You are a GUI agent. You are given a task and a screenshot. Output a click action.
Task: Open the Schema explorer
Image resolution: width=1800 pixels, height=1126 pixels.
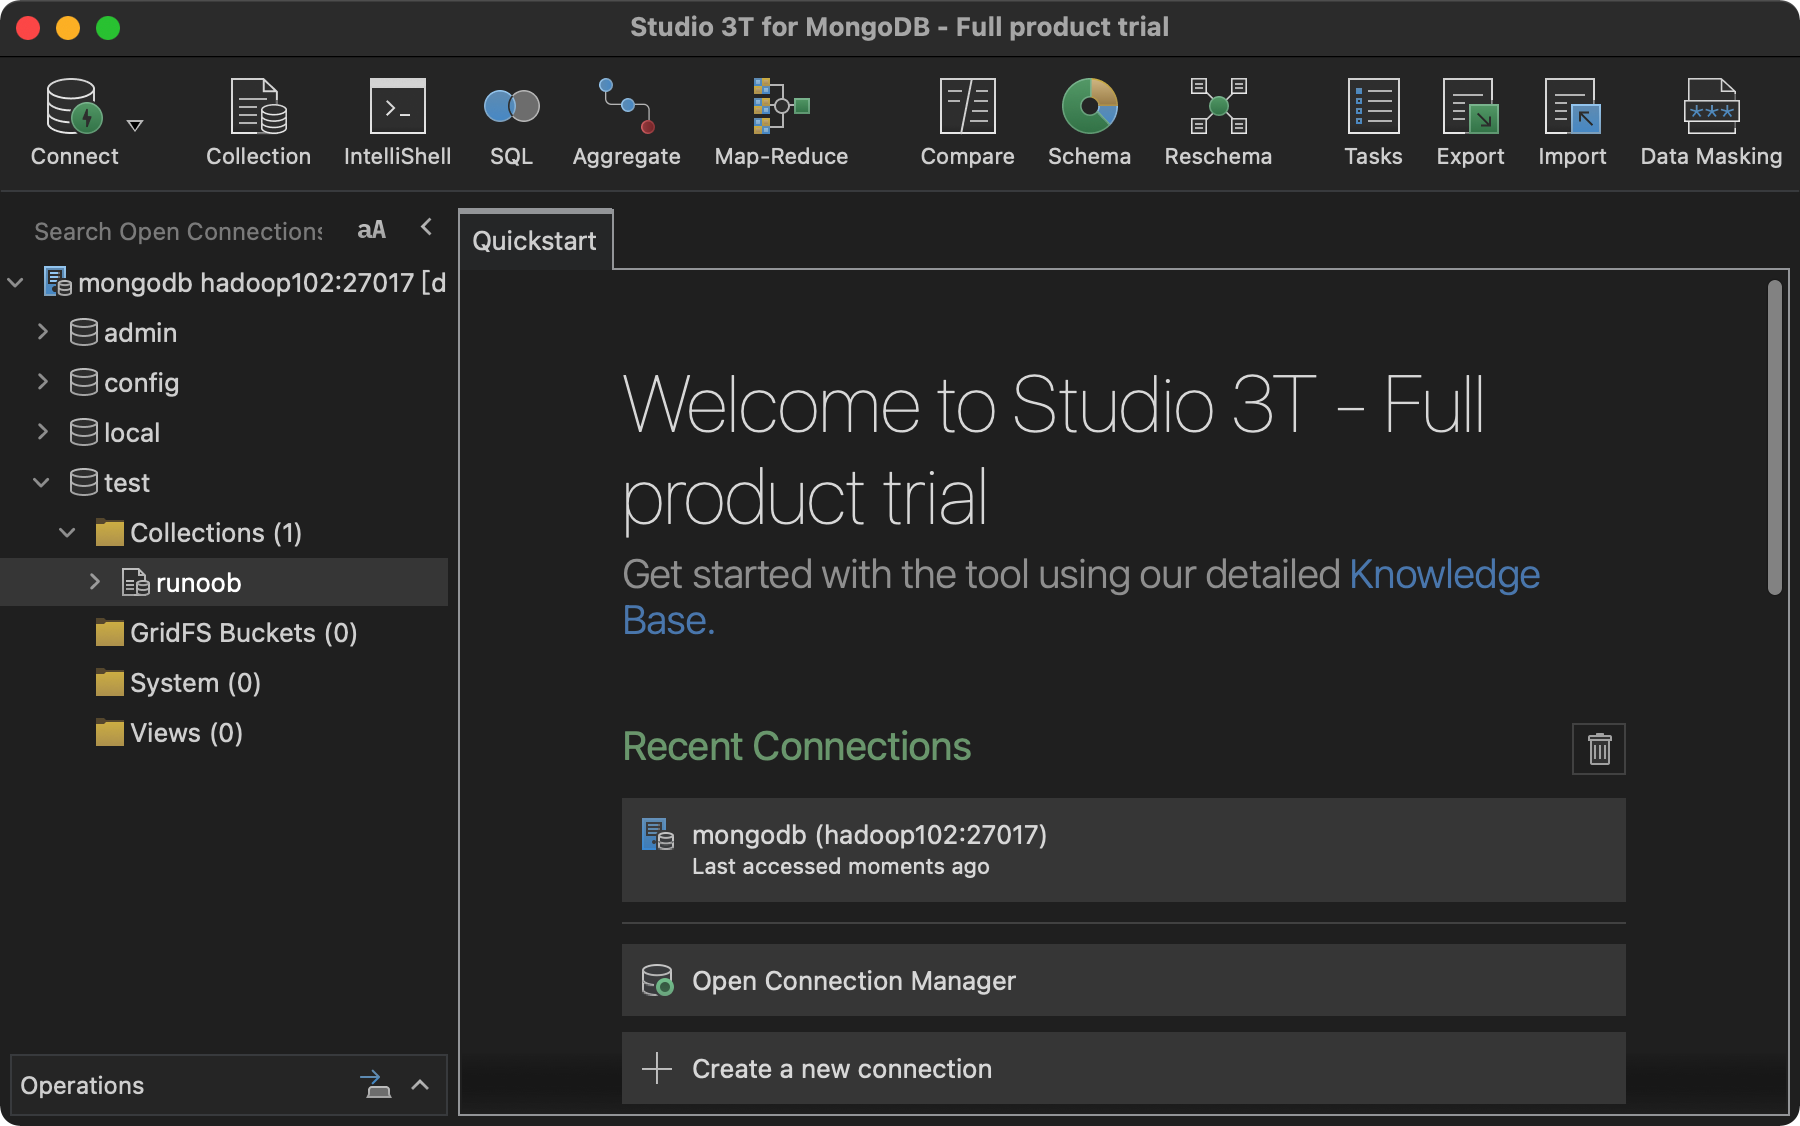1089,122
